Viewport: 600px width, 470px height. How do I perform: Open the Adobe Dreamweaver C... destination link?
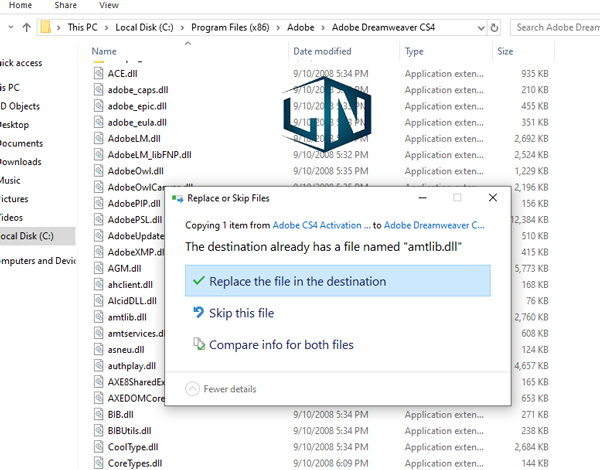point(434,225)
